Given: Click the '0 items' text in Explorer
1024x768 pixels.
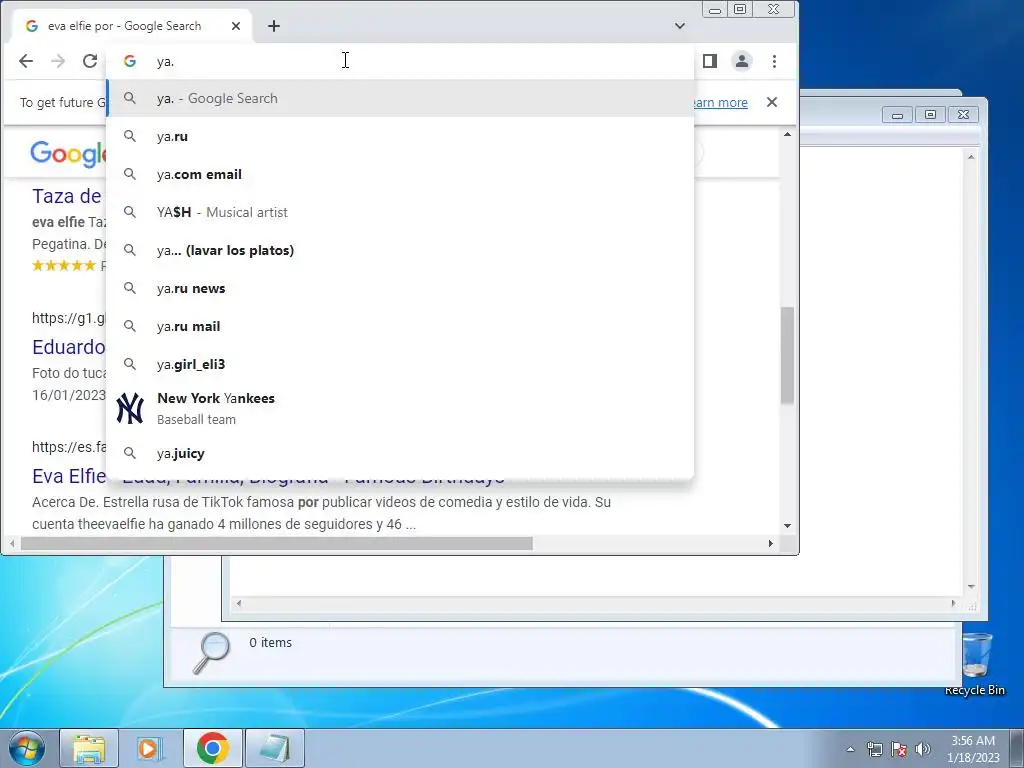Looking at the screenshot, I should 270,643.
